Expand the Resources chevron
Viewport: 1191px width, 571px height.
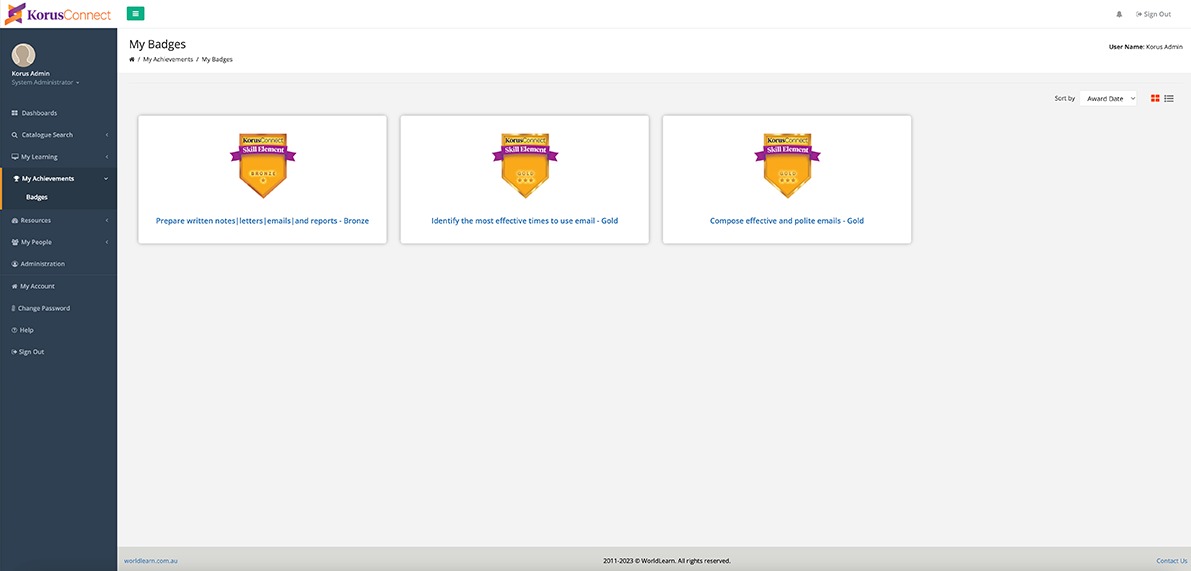(x=106, y=220)
